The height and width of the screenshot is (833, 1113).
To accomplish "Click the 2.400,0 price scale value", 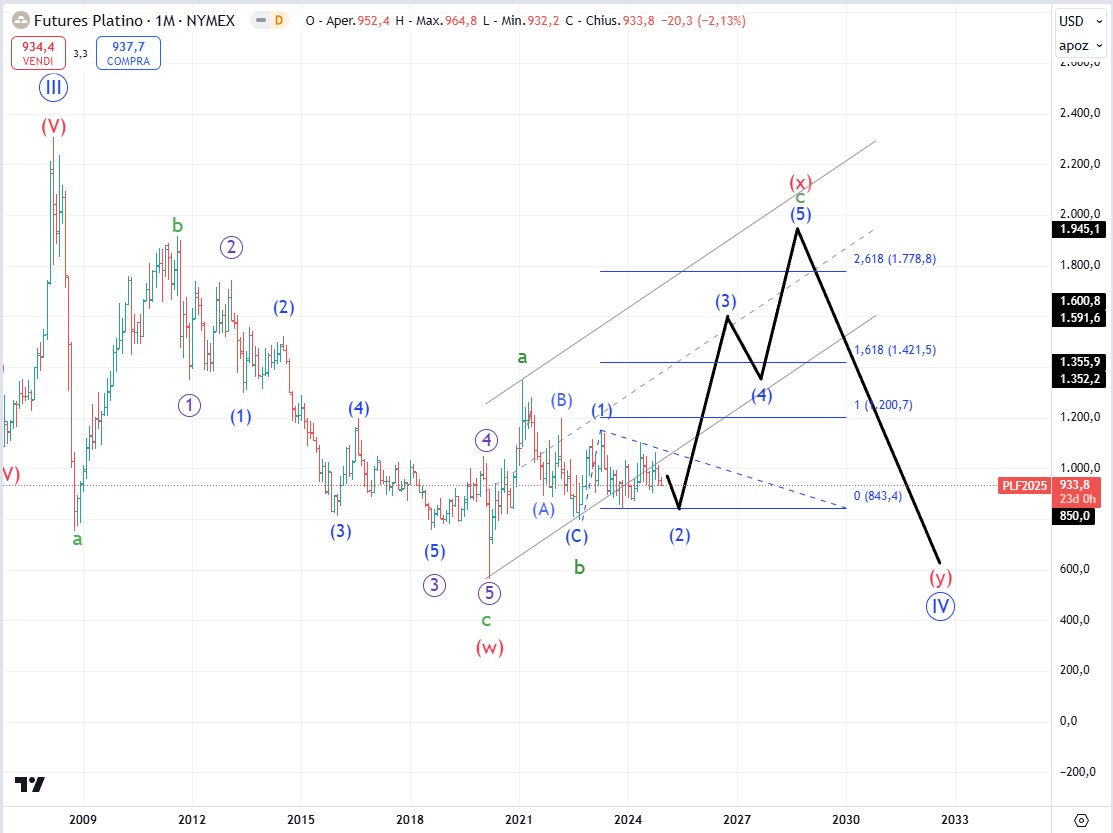I will coord(1080,113).
